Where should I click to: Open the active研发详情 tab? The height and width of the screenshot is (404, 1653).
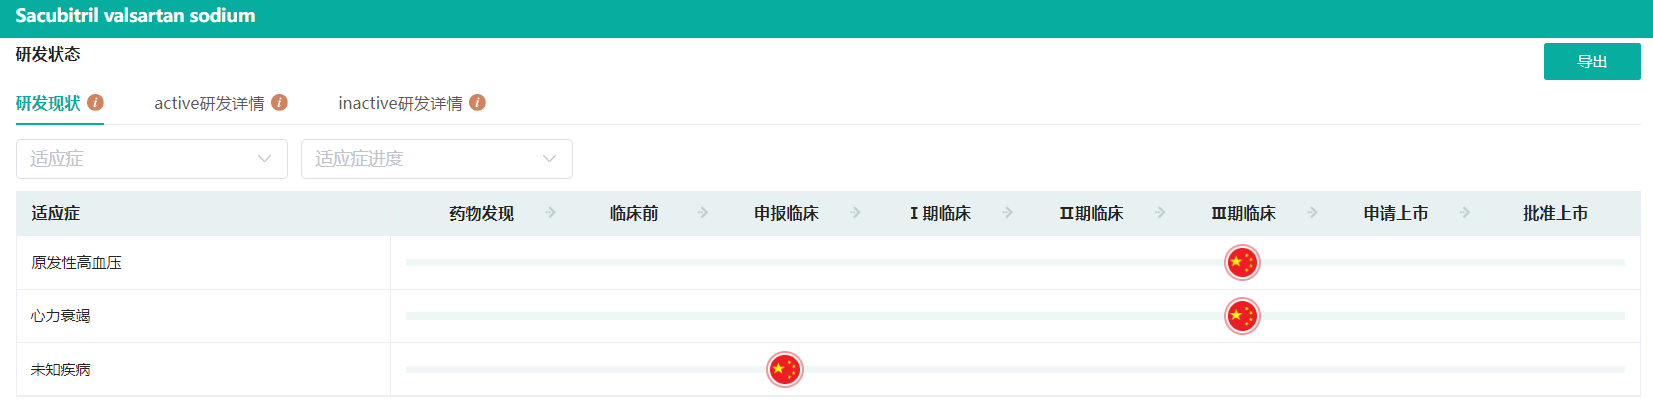coord(209,103)
